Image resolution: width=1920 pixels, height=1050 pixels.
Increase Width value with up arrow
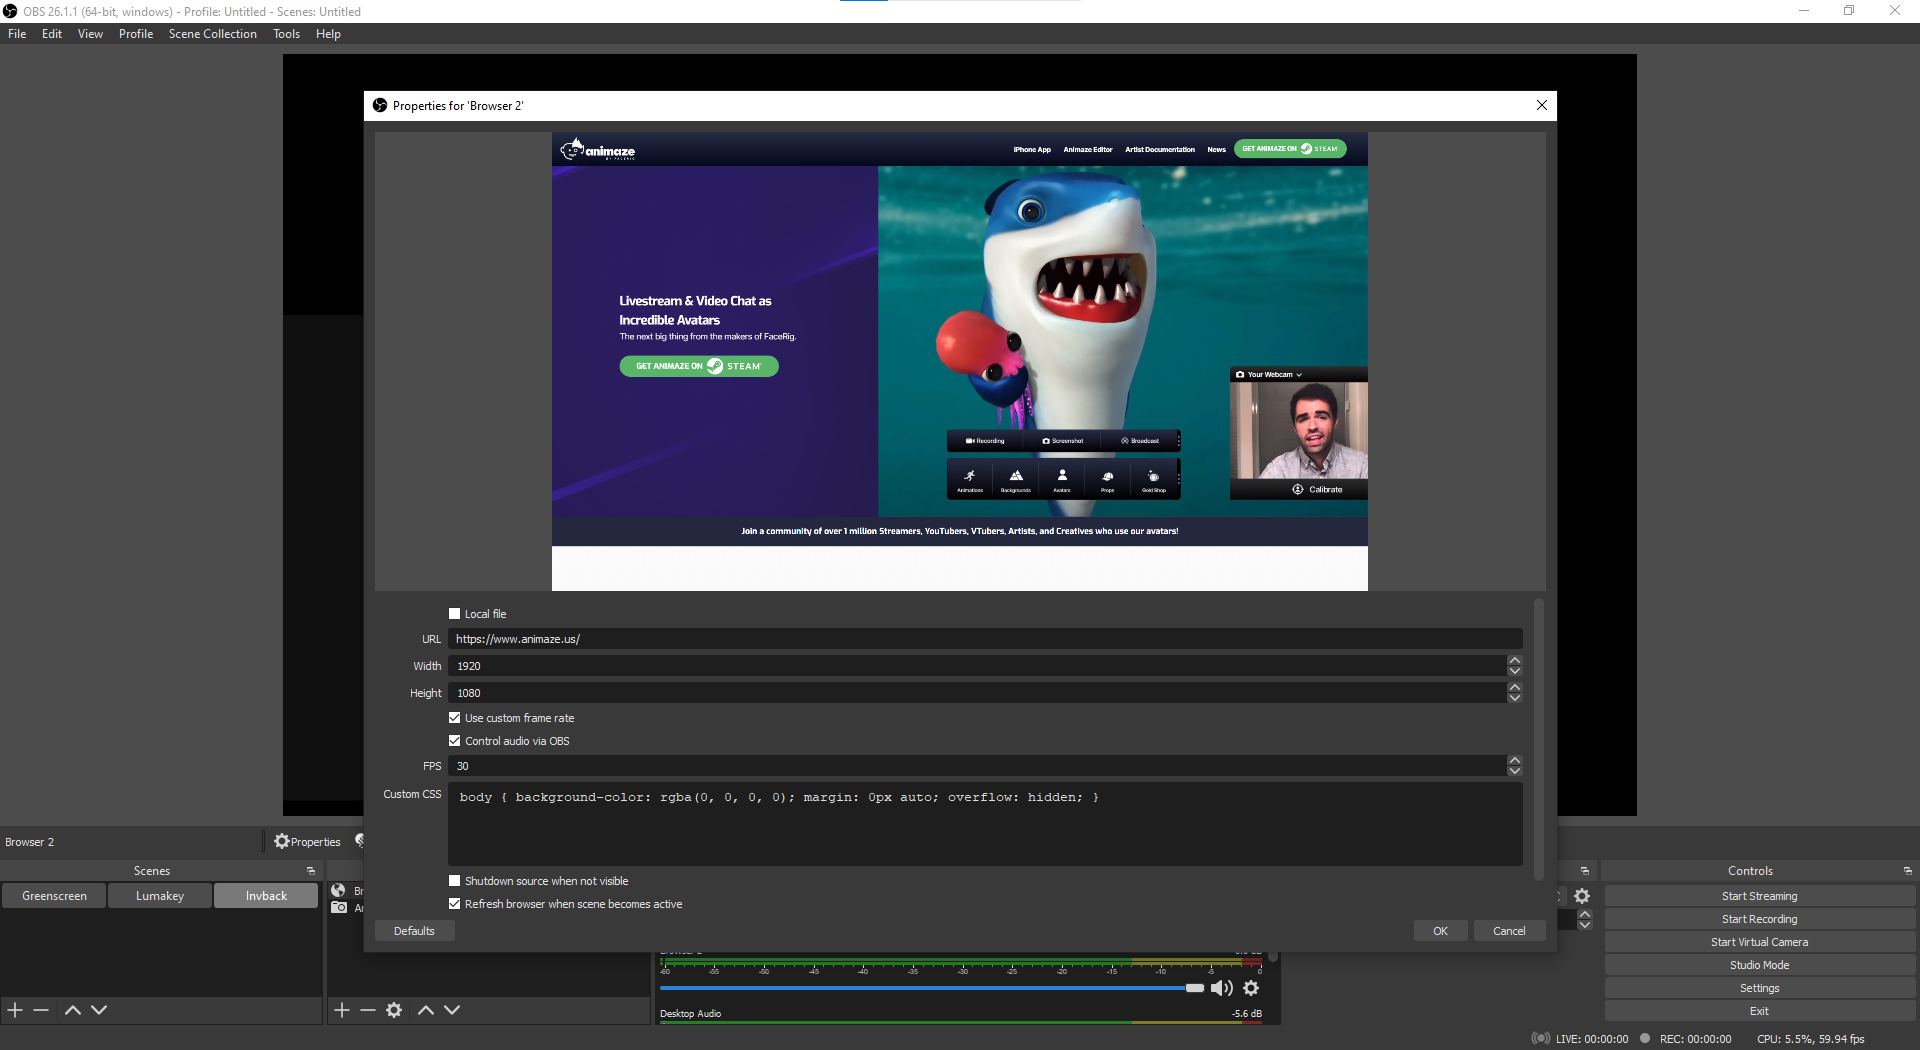[x=1515, y=661]
